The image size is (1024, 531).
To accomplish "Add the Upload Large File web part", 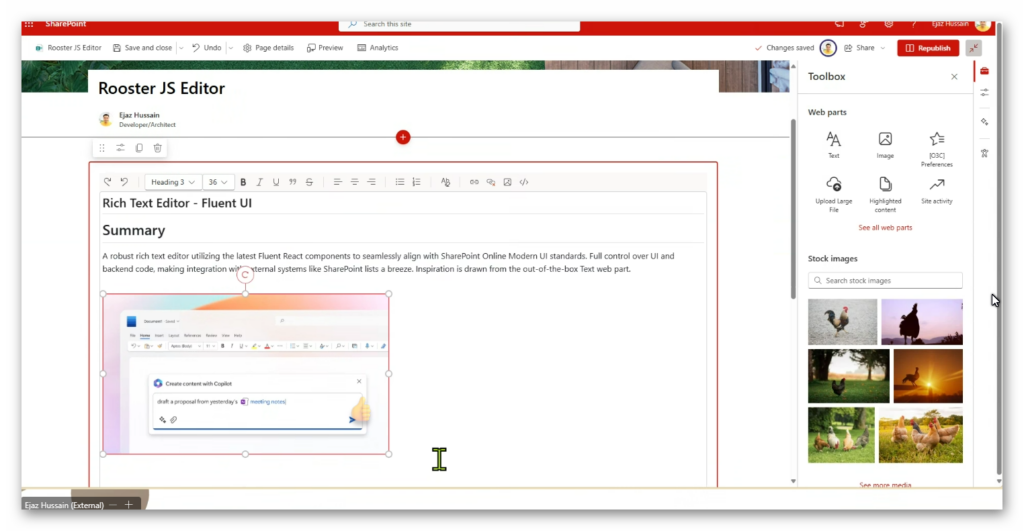I will point(833,194).
